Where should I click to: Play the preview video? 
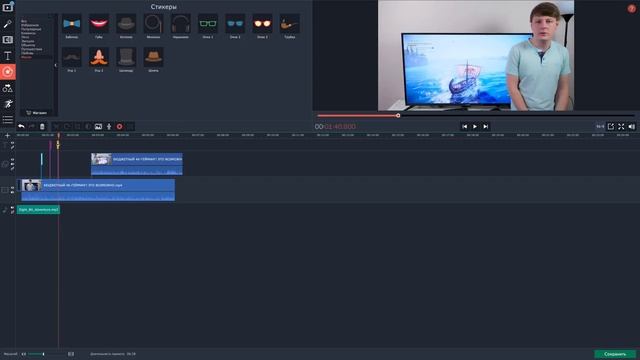click(475, 127)
